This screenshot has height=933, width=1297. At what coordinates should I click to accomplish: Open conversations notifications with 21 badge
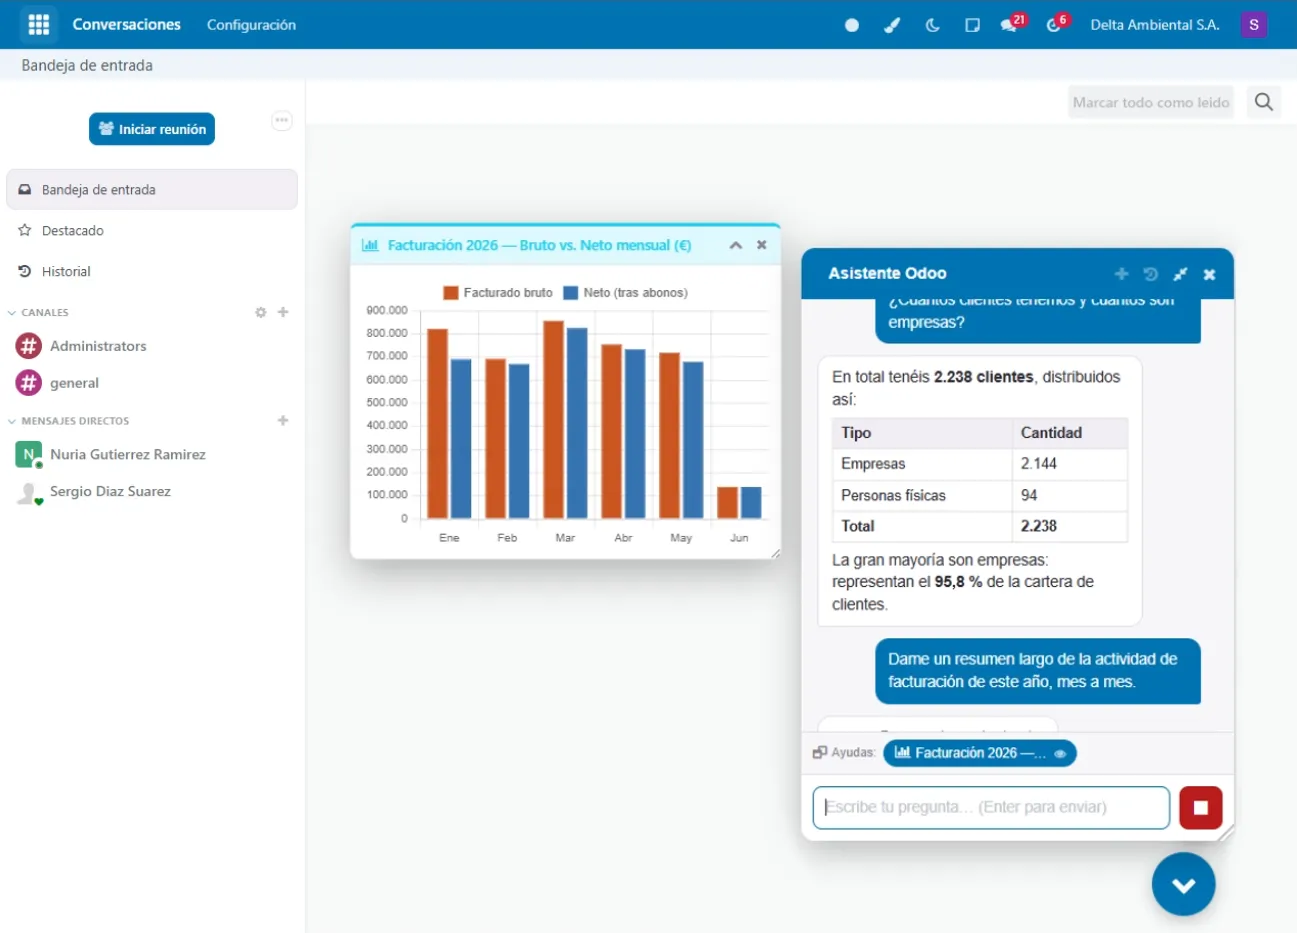[x=1012, y=23]
